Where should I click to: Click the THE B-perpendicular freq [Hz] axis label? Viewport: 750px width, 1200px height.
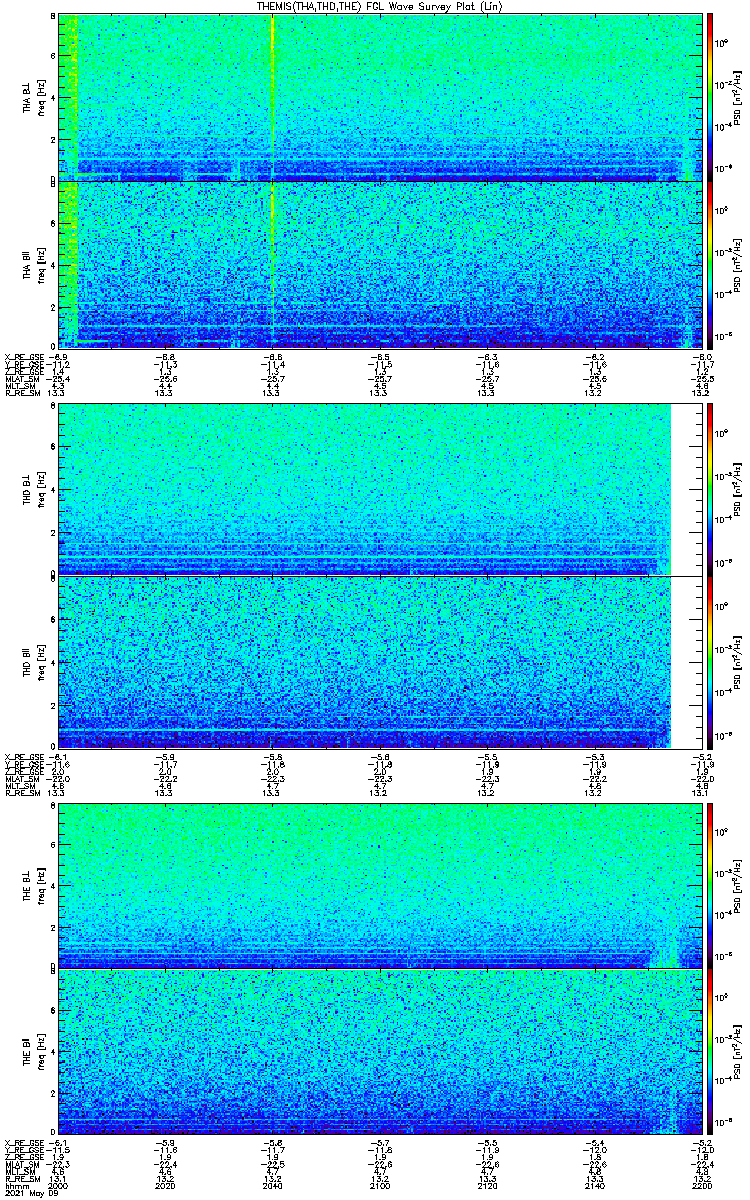click(40, 885)
